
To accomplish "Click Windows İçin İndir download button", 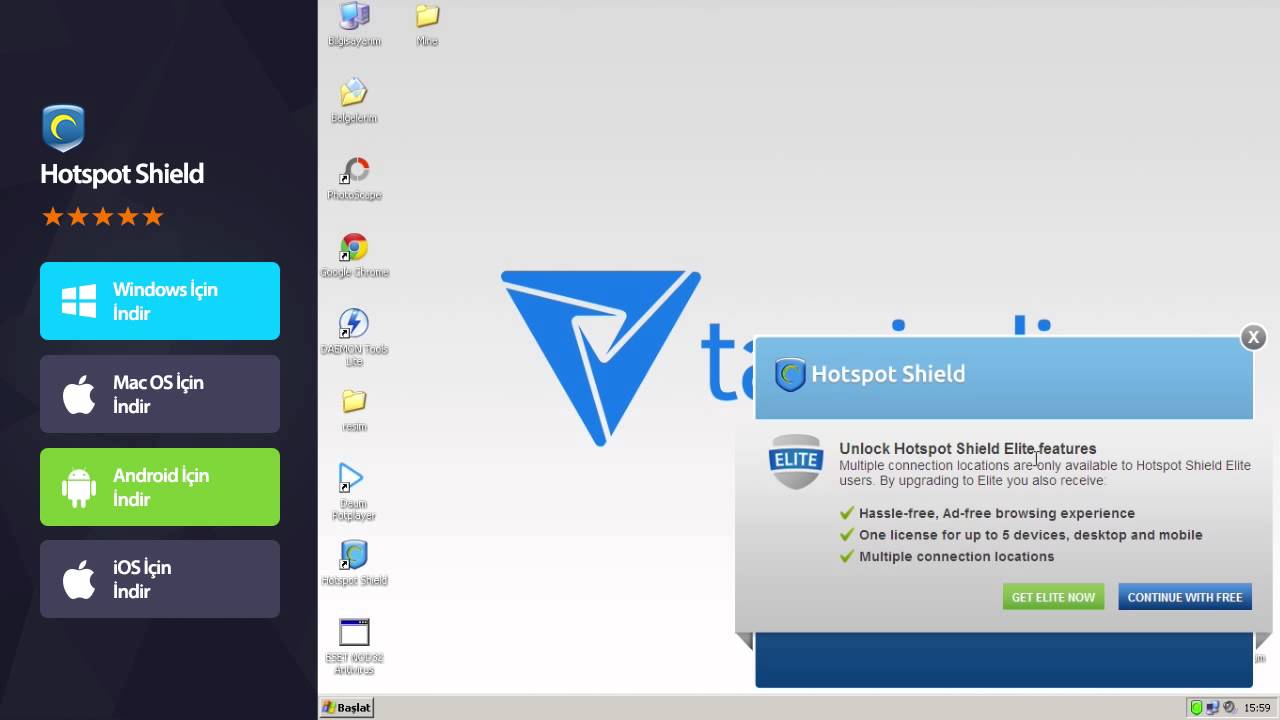I will 160,301.
